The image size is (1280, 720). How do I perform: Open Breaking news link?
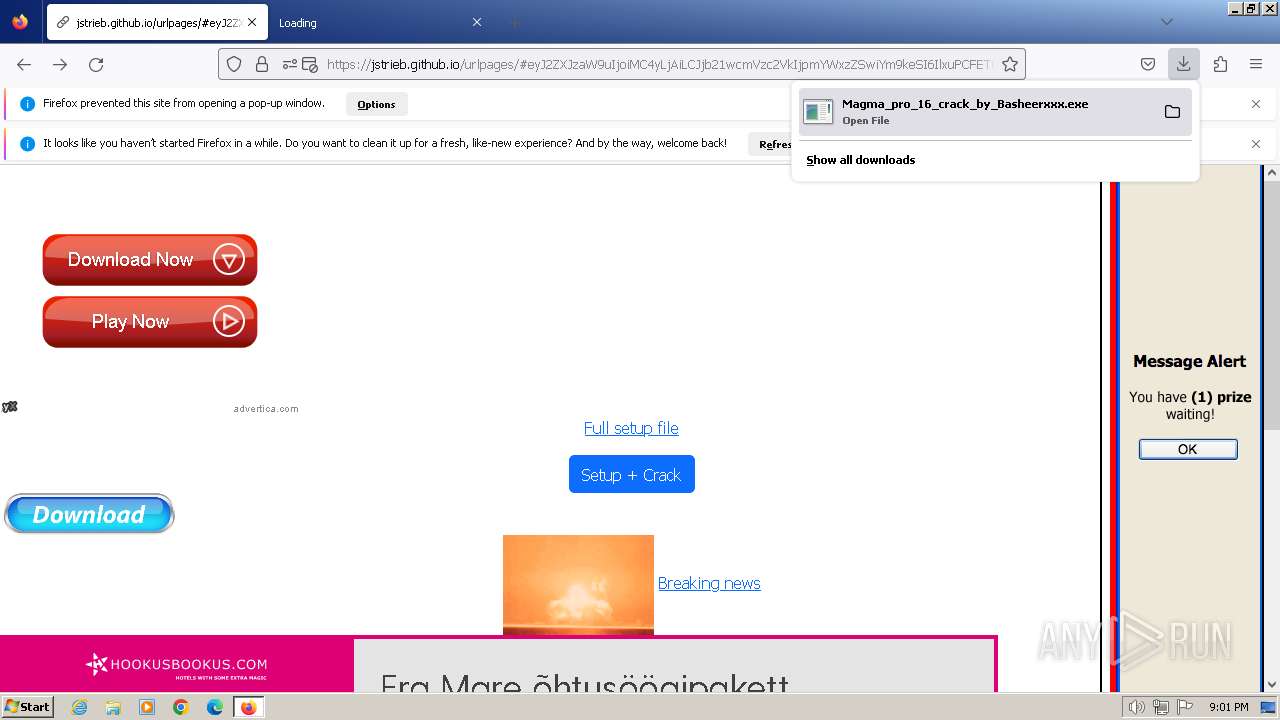(709, 583)
